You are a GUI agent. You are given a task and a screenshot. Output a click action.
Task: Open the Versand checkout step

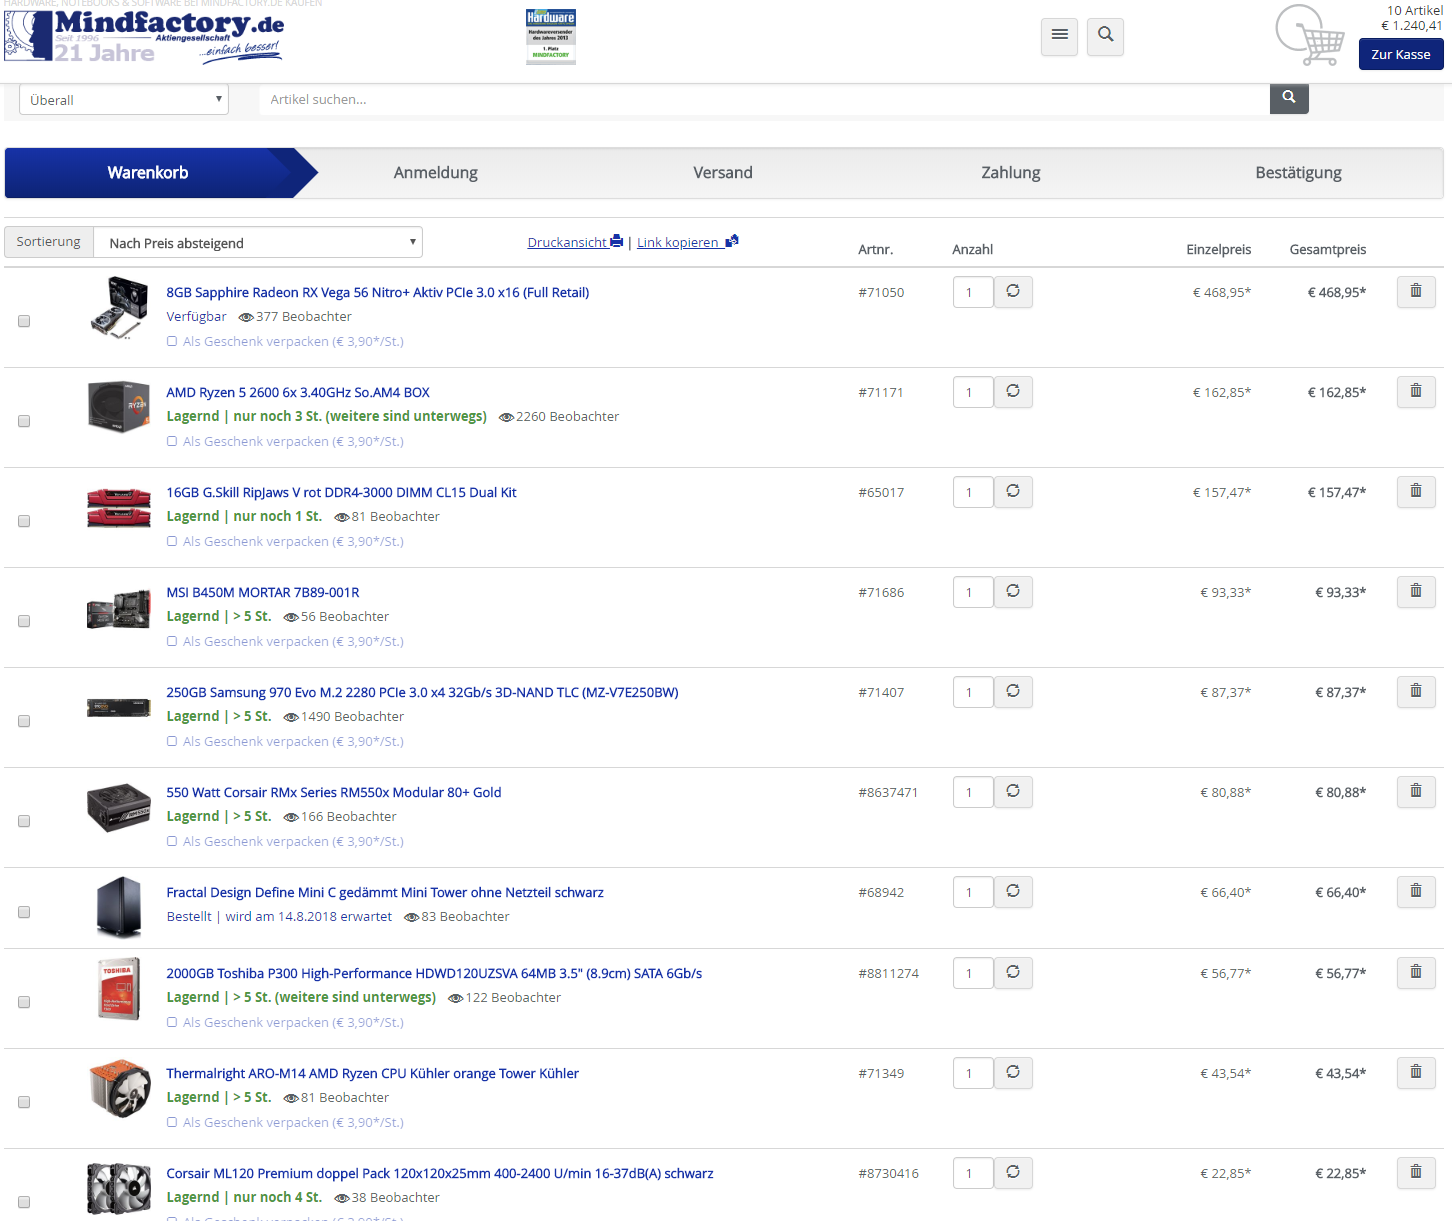coord(723,173)
